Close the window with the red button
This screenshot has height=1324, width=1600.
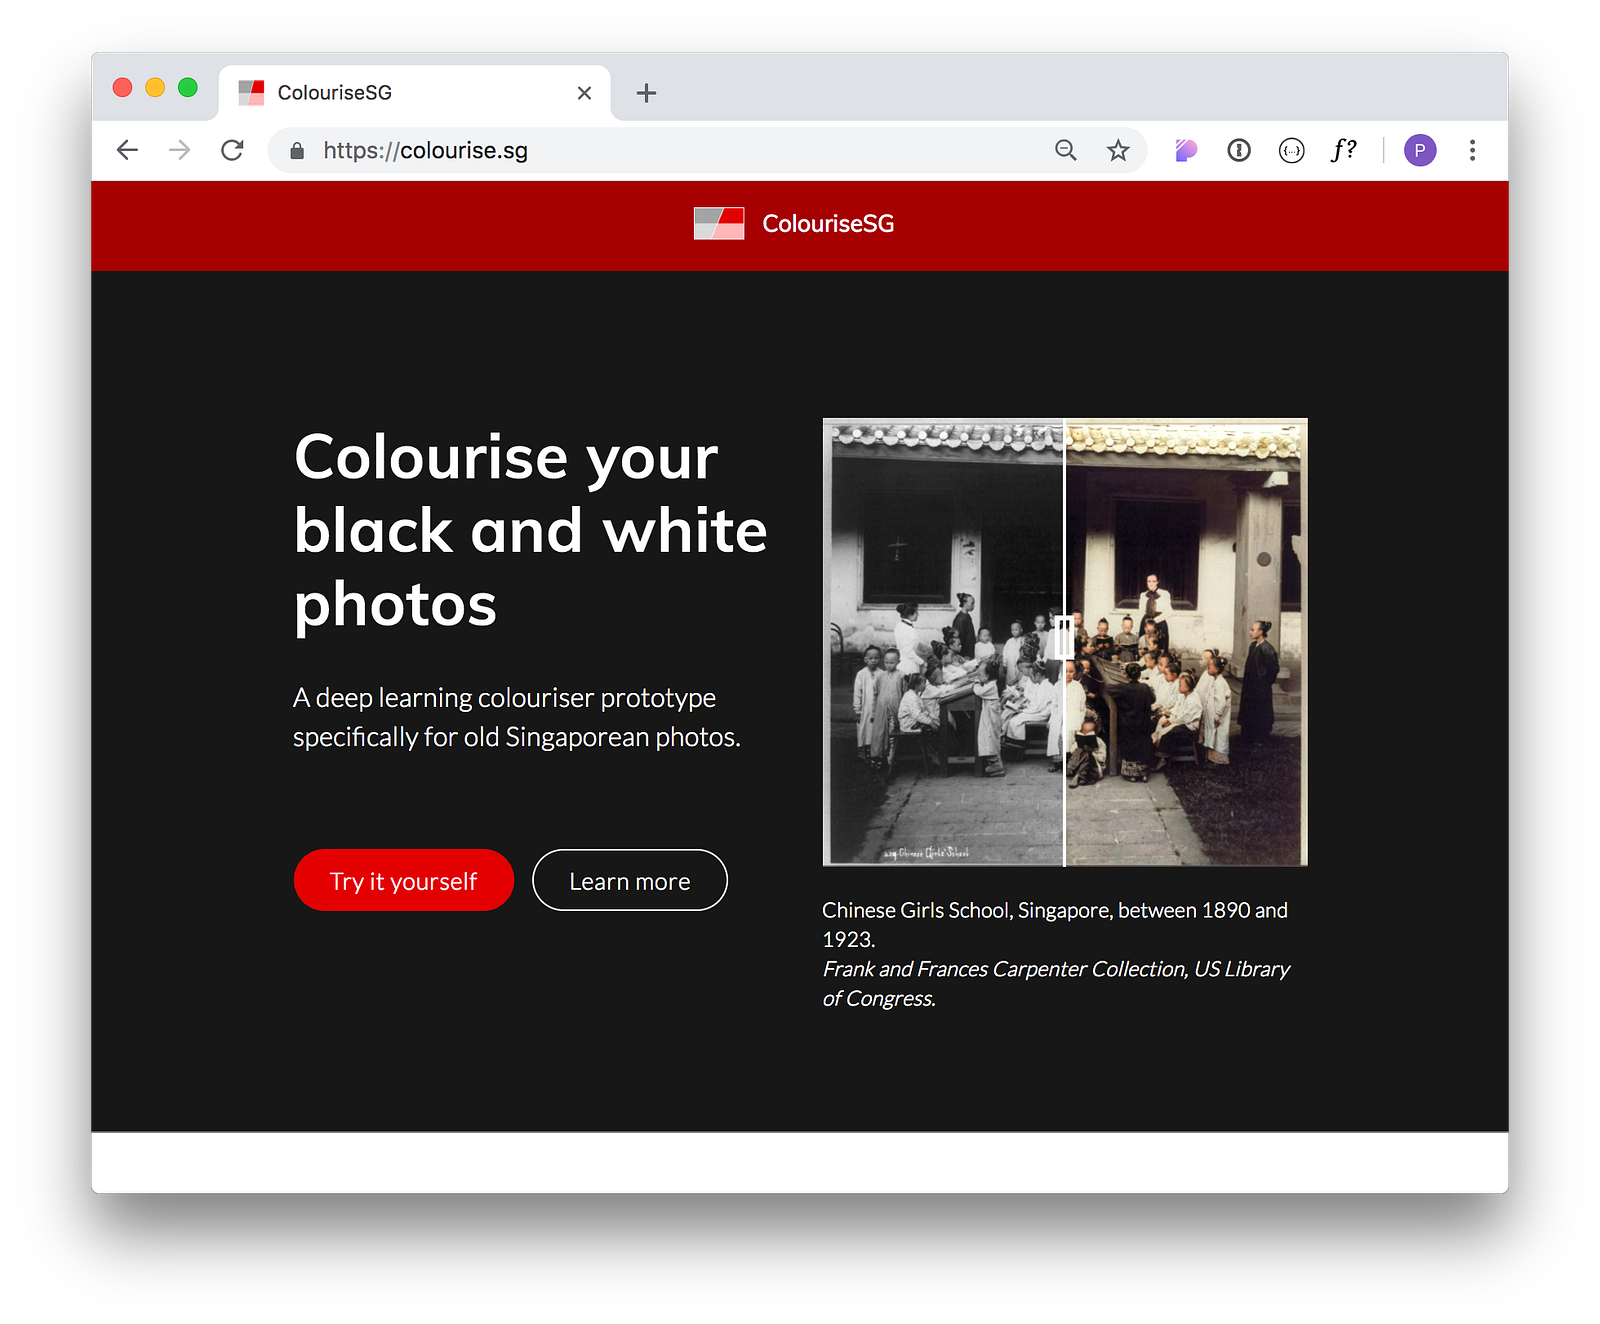[x=123, y=88]
